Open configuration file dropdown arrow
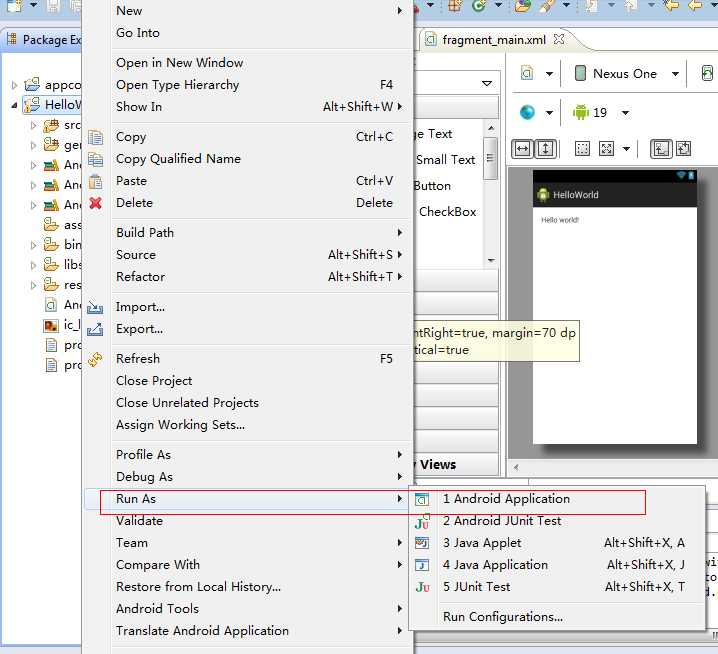The width and height of the screenshot is (718, 654). (549, 74)
